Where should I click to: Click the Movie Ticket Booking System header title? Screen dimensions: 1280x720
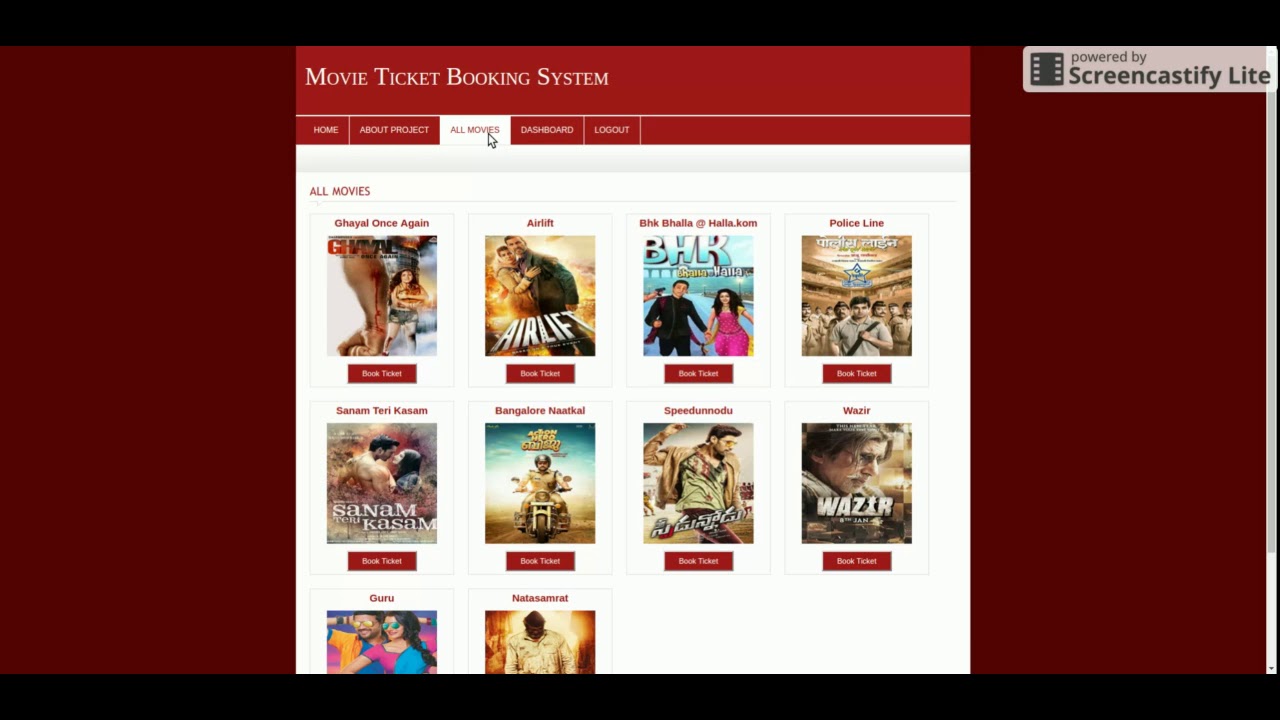457,77
